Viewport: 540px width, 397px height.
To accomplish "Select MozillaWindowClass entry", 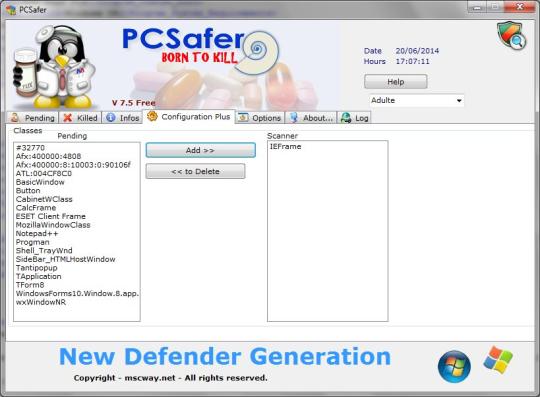I will 53,225.
